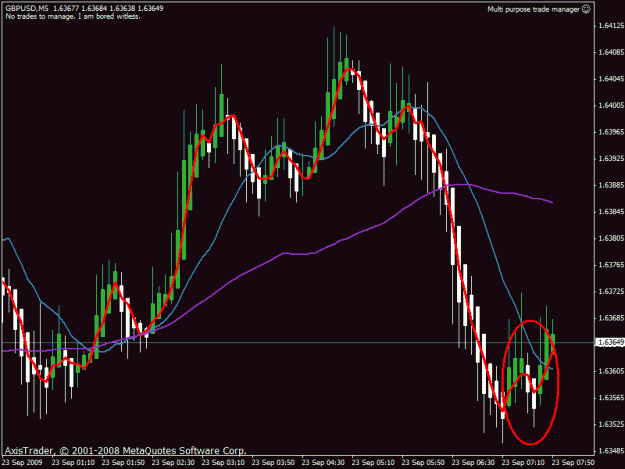Click the current price tag 1.63649
Screen dimensions: 625x469
(x=610, y=342)
